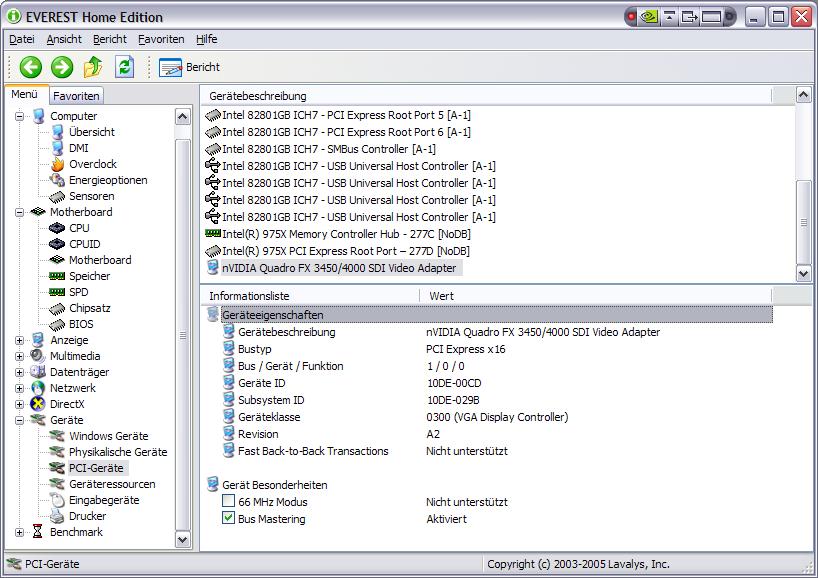The image size is (818, 578).
Task: Select the DMI icon in tree
Action: (57, 148)
